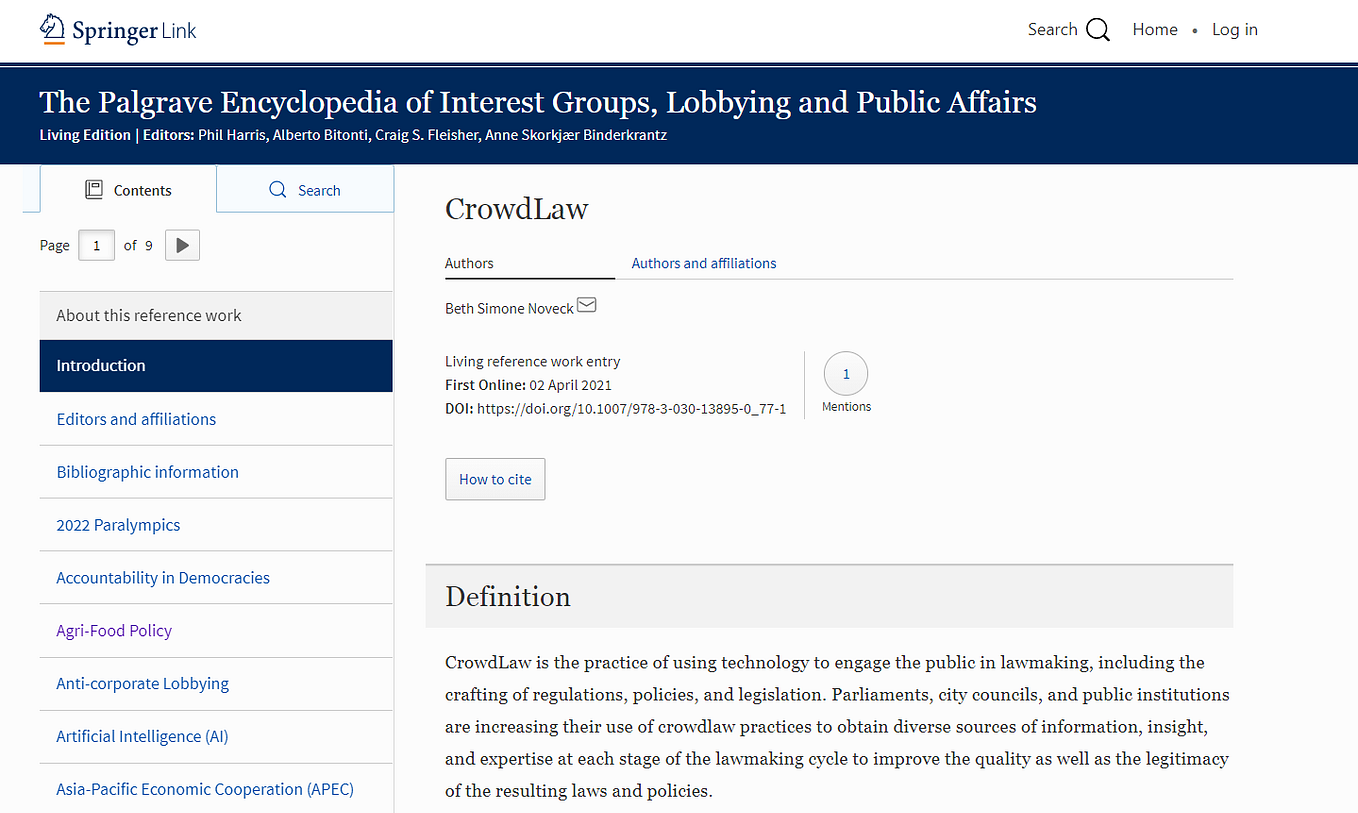This screenshot has height=813, width=1358.
Task: Open Accountability in Democracies entry
Action: point(216,577)
